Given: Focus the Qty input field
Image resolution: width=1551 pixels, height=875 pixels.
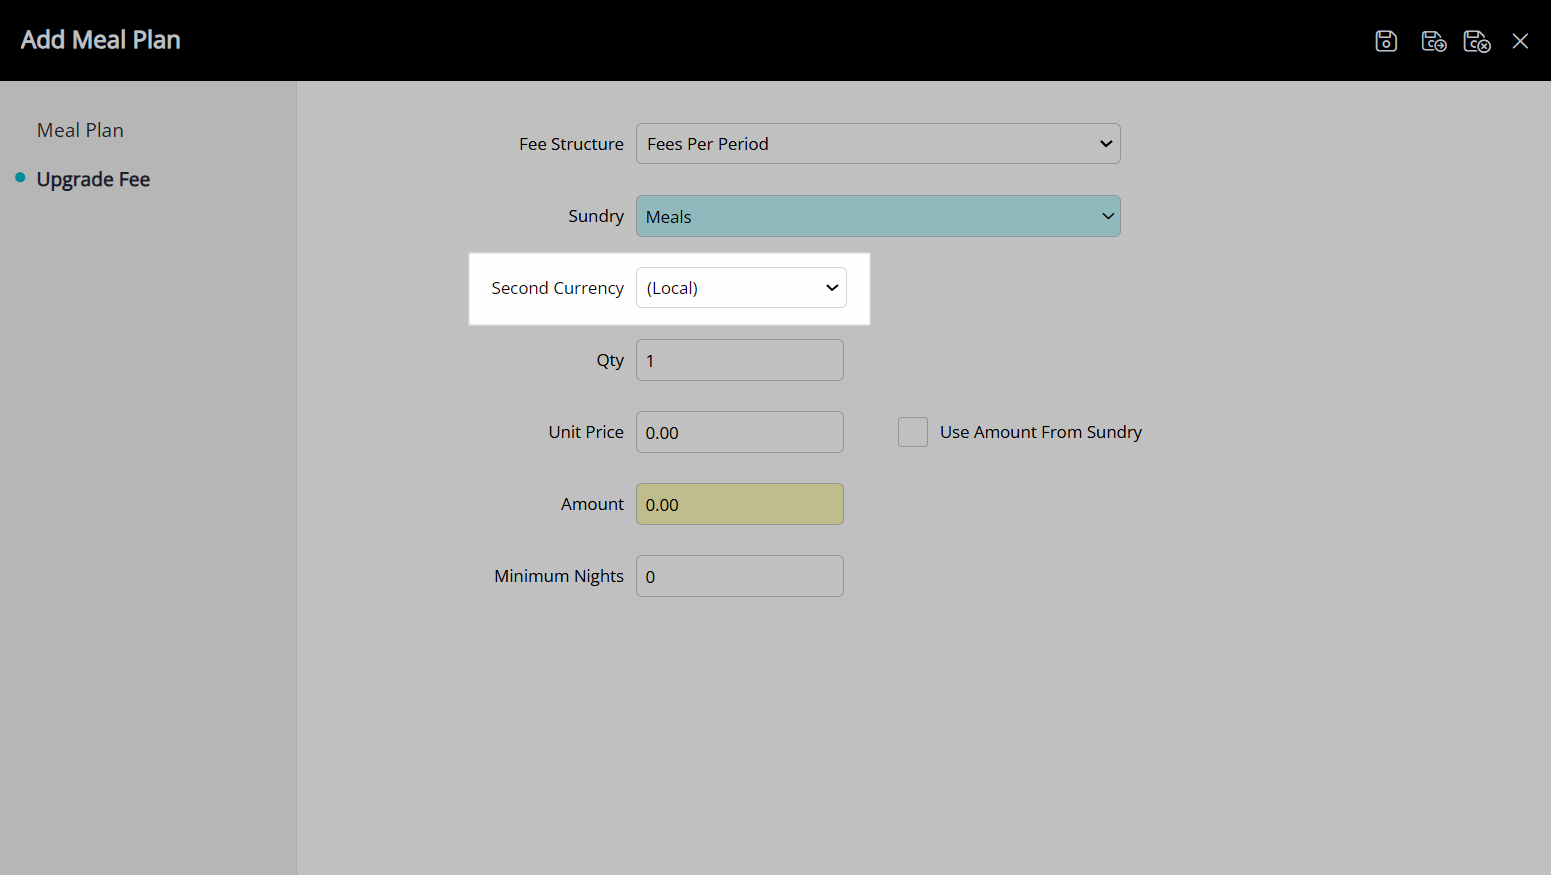Looking at the screenshot, I should [x=740, y=360].
